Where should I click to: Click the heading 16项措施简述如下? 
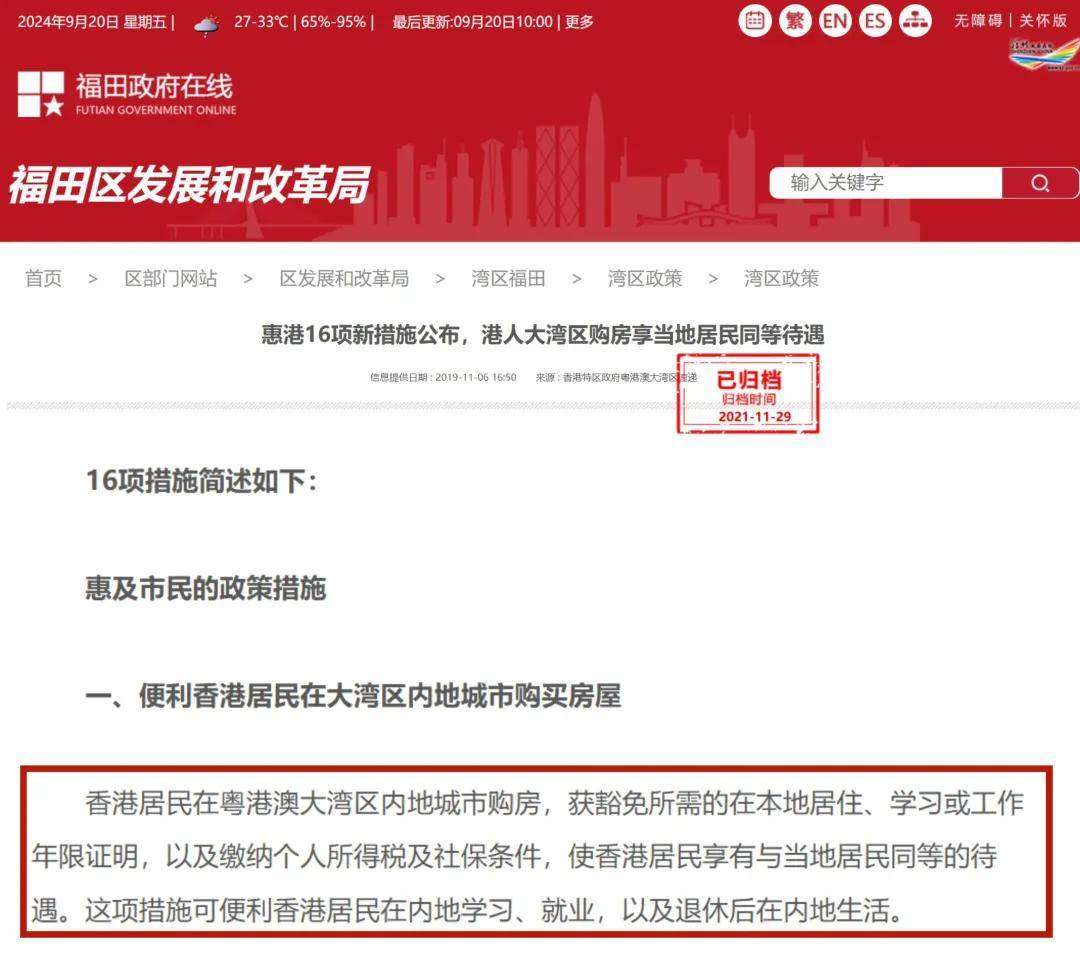201,481
